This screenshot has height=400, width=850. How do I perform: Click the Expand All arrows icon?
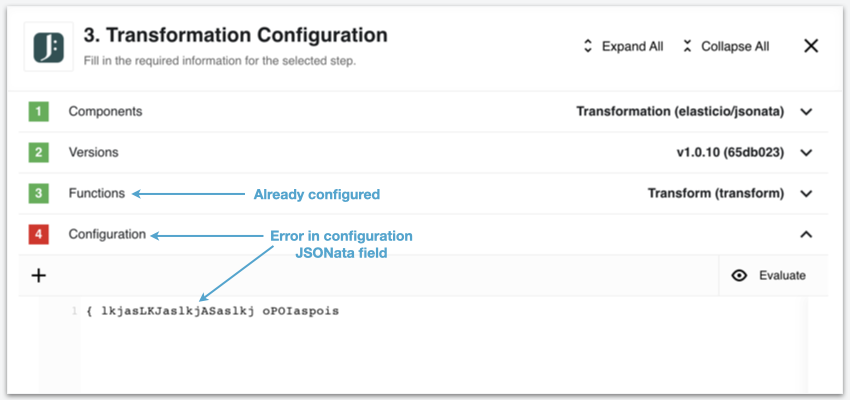[588, 47]
